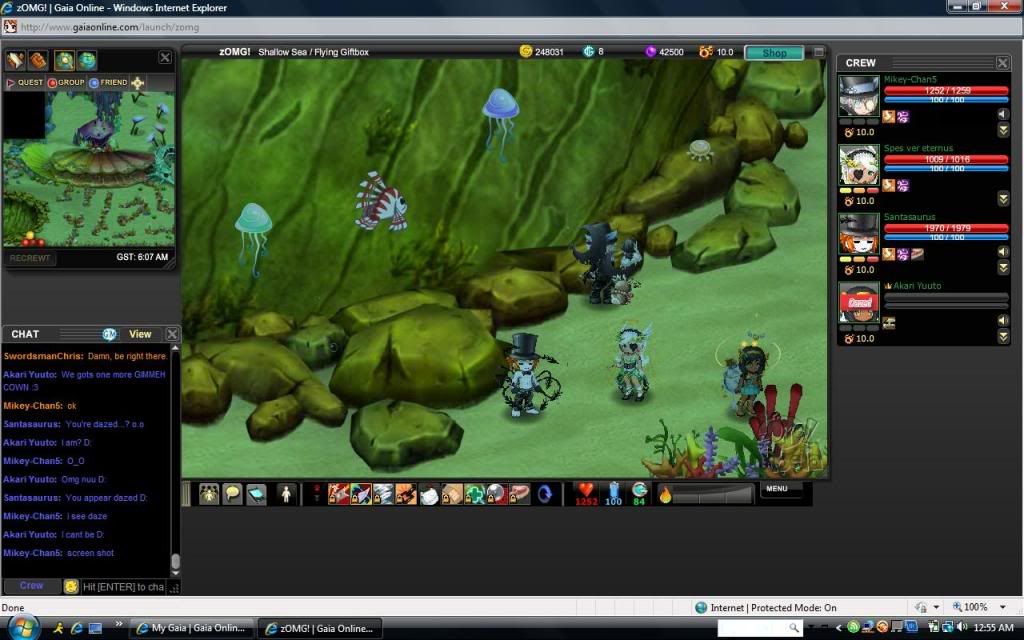The width and height of the screenshot is (1024, 640).
Task: Switch to zOMG! Gaia Online taskbar window
Action: [319, 628]
